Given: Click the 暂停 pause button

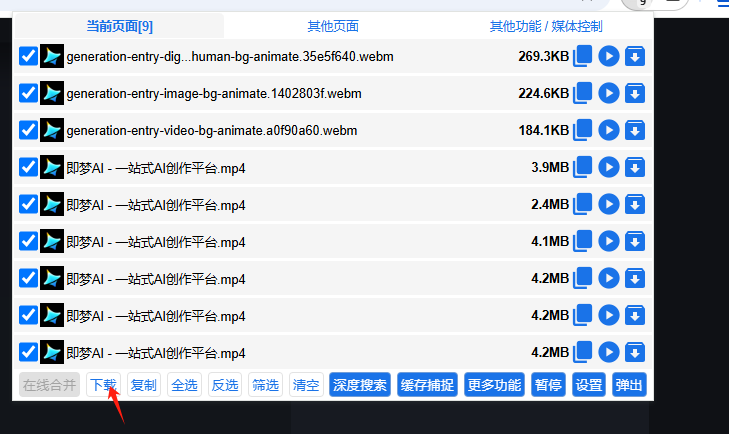Looking at the screenshot, I should pos(548,385).
